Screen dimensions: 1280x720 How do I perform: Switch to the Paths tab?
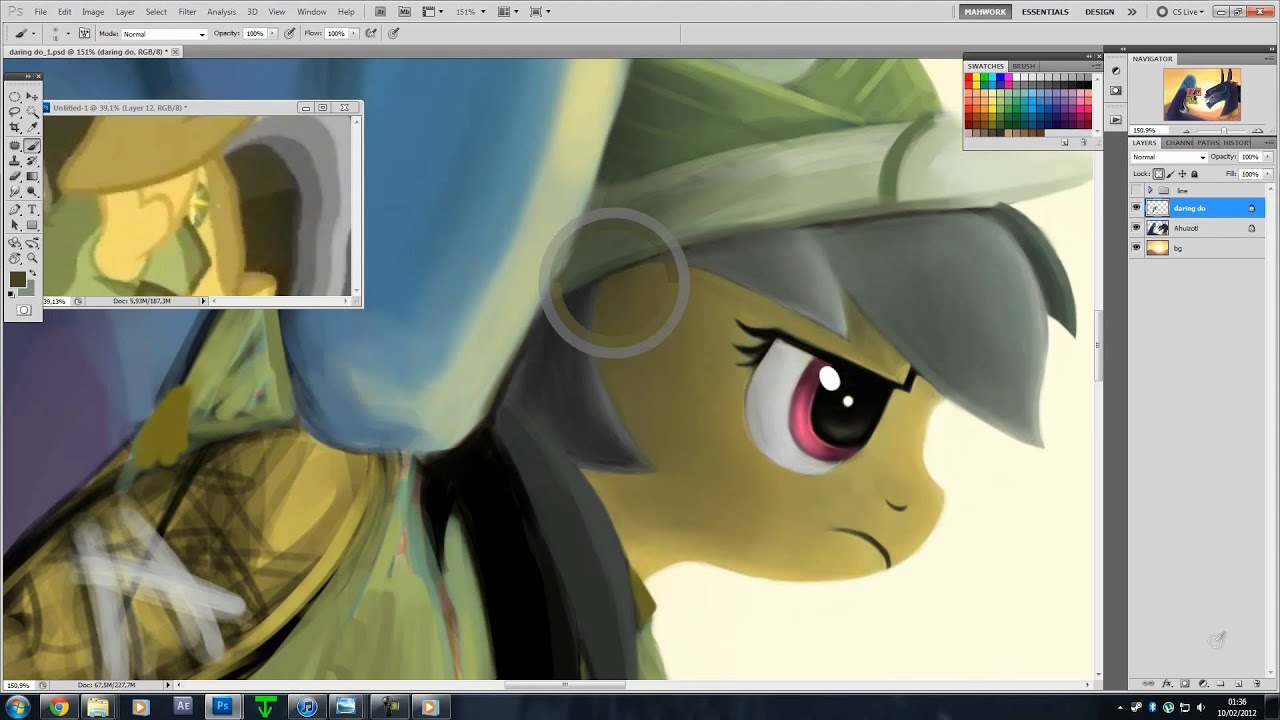tap(1208, 143)
